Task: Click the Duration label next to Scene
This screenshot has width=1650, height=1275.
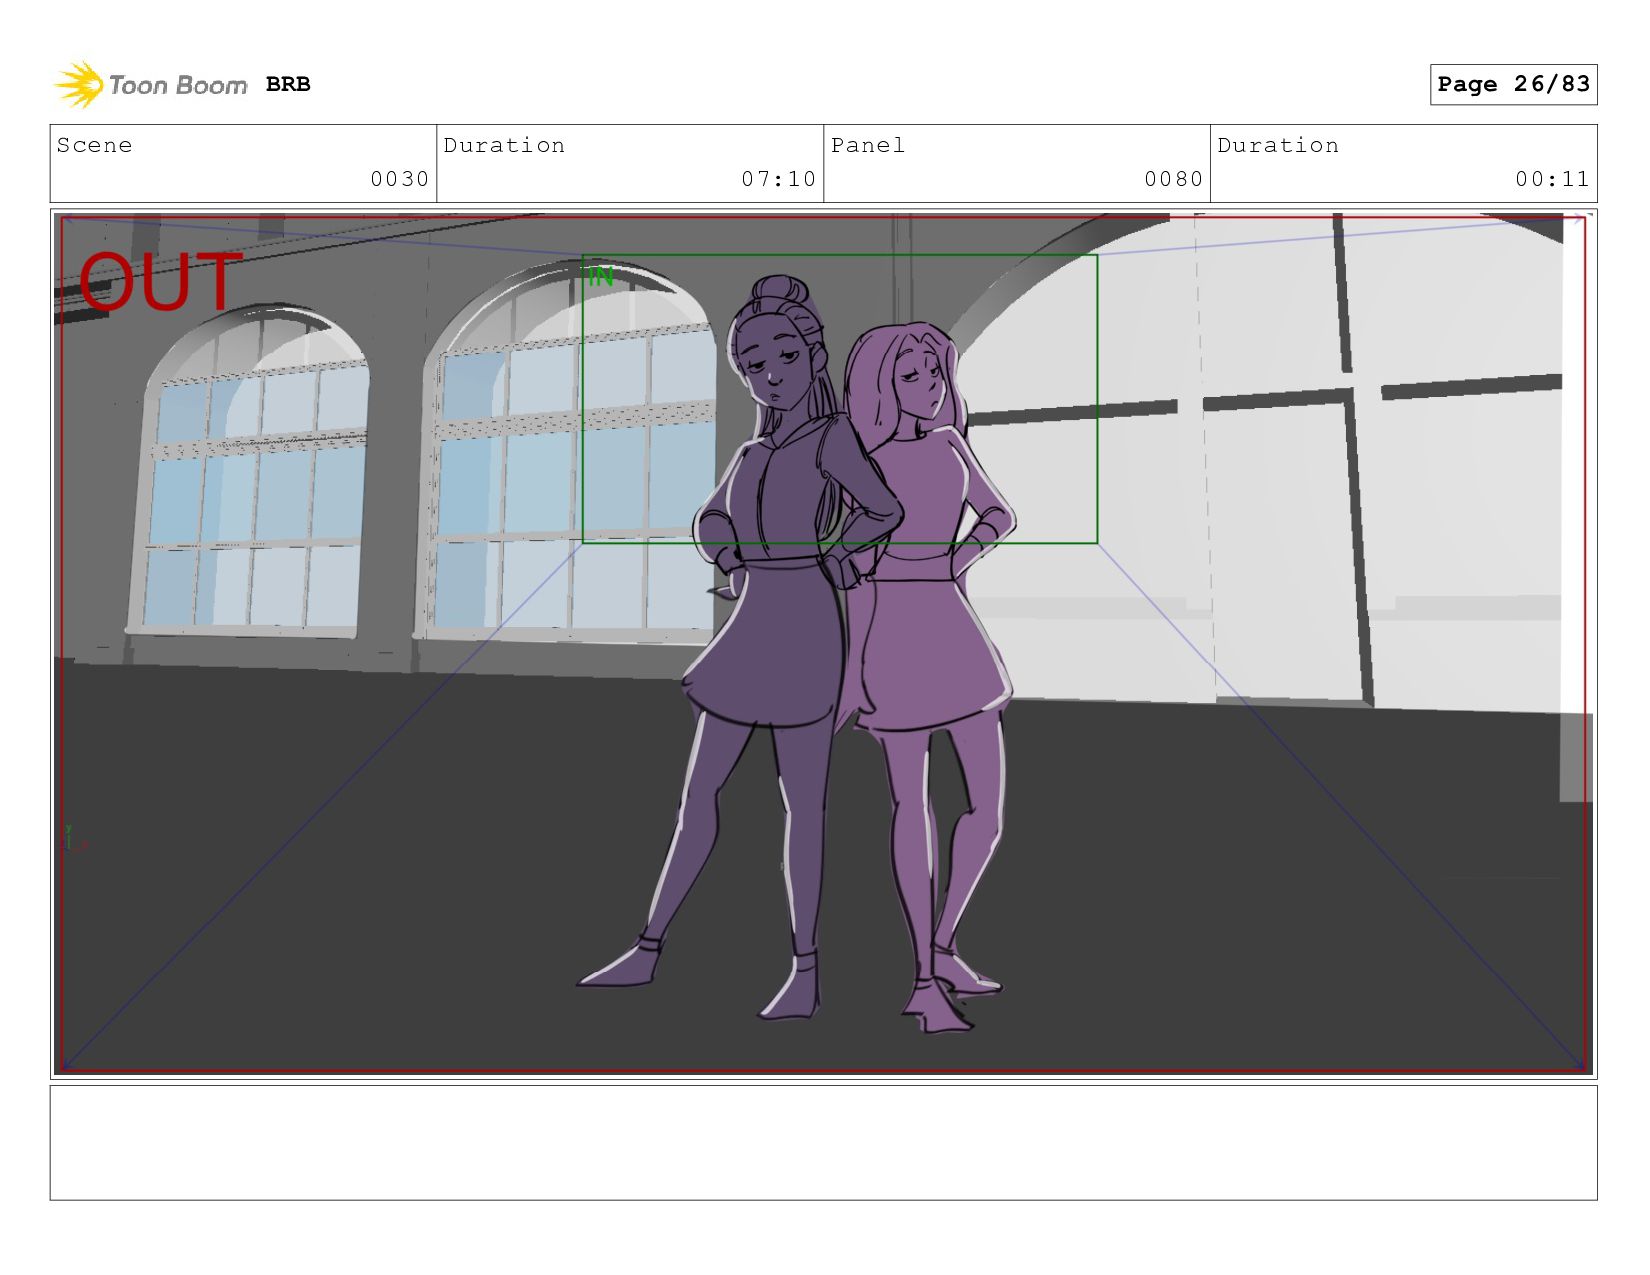Action: (504, 145)
